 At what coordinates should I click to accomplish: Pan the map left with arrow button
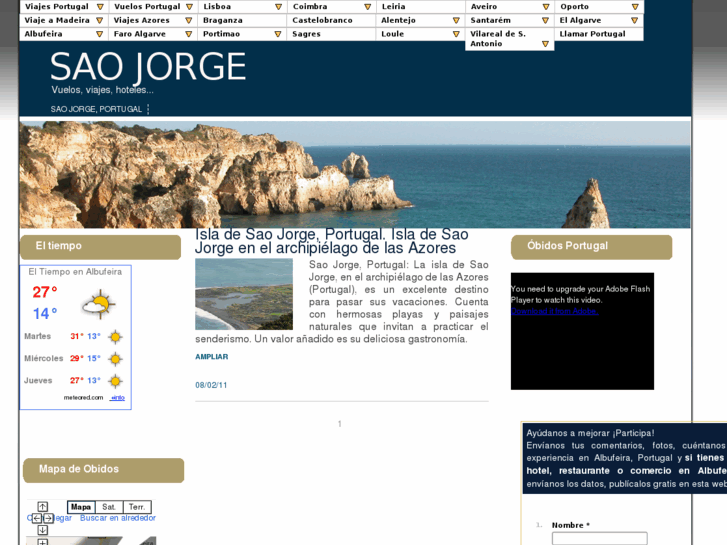37,518
